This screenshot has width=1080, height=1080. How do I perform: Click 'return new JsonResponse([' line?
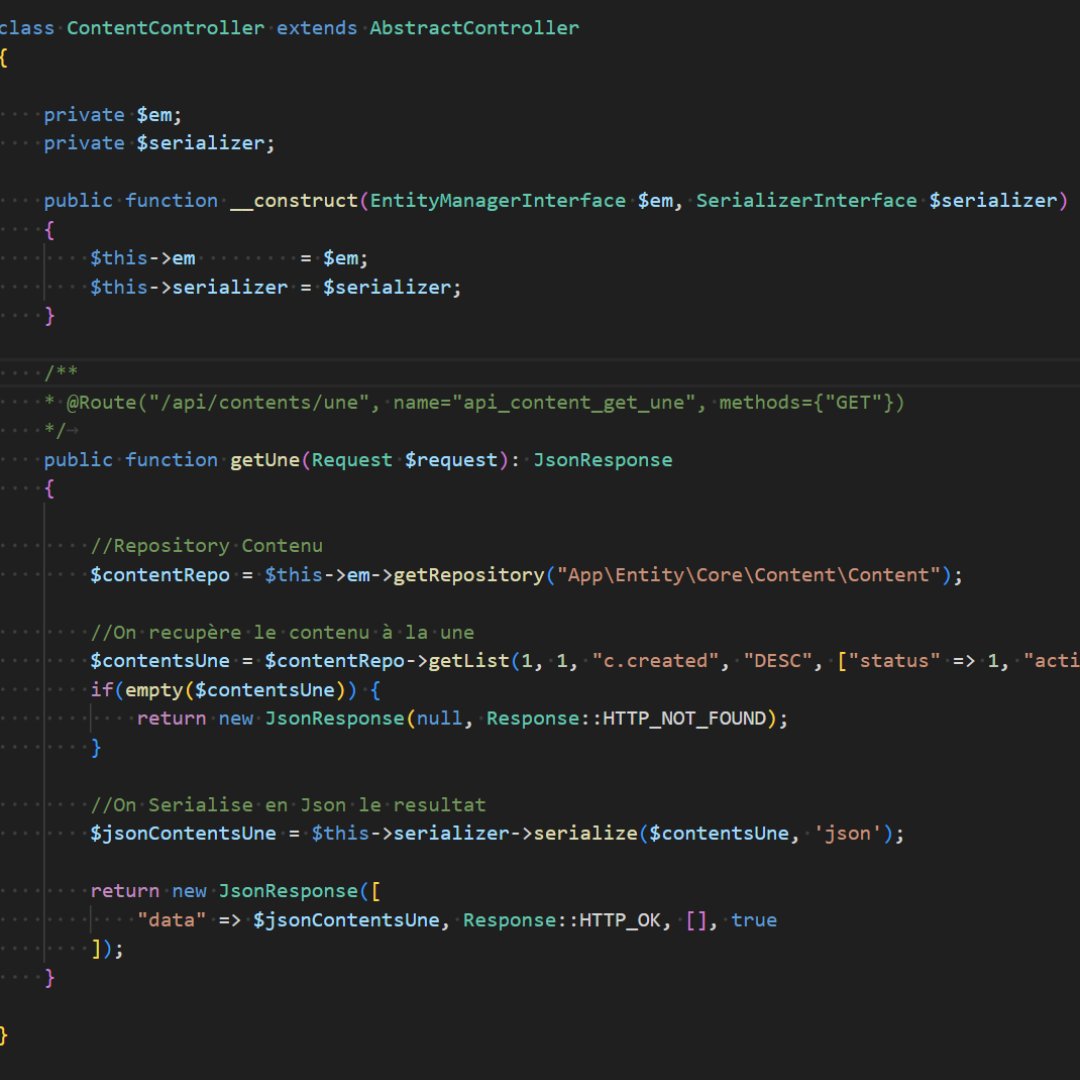click(235, 891)
